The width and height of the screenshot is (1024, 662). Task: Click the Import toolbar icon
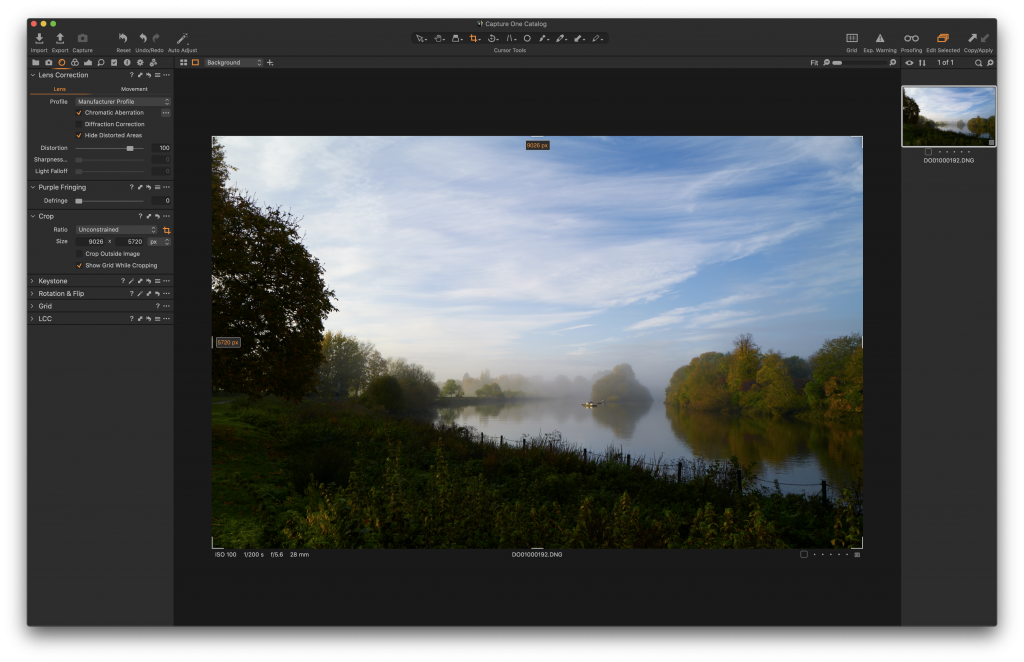39,39
